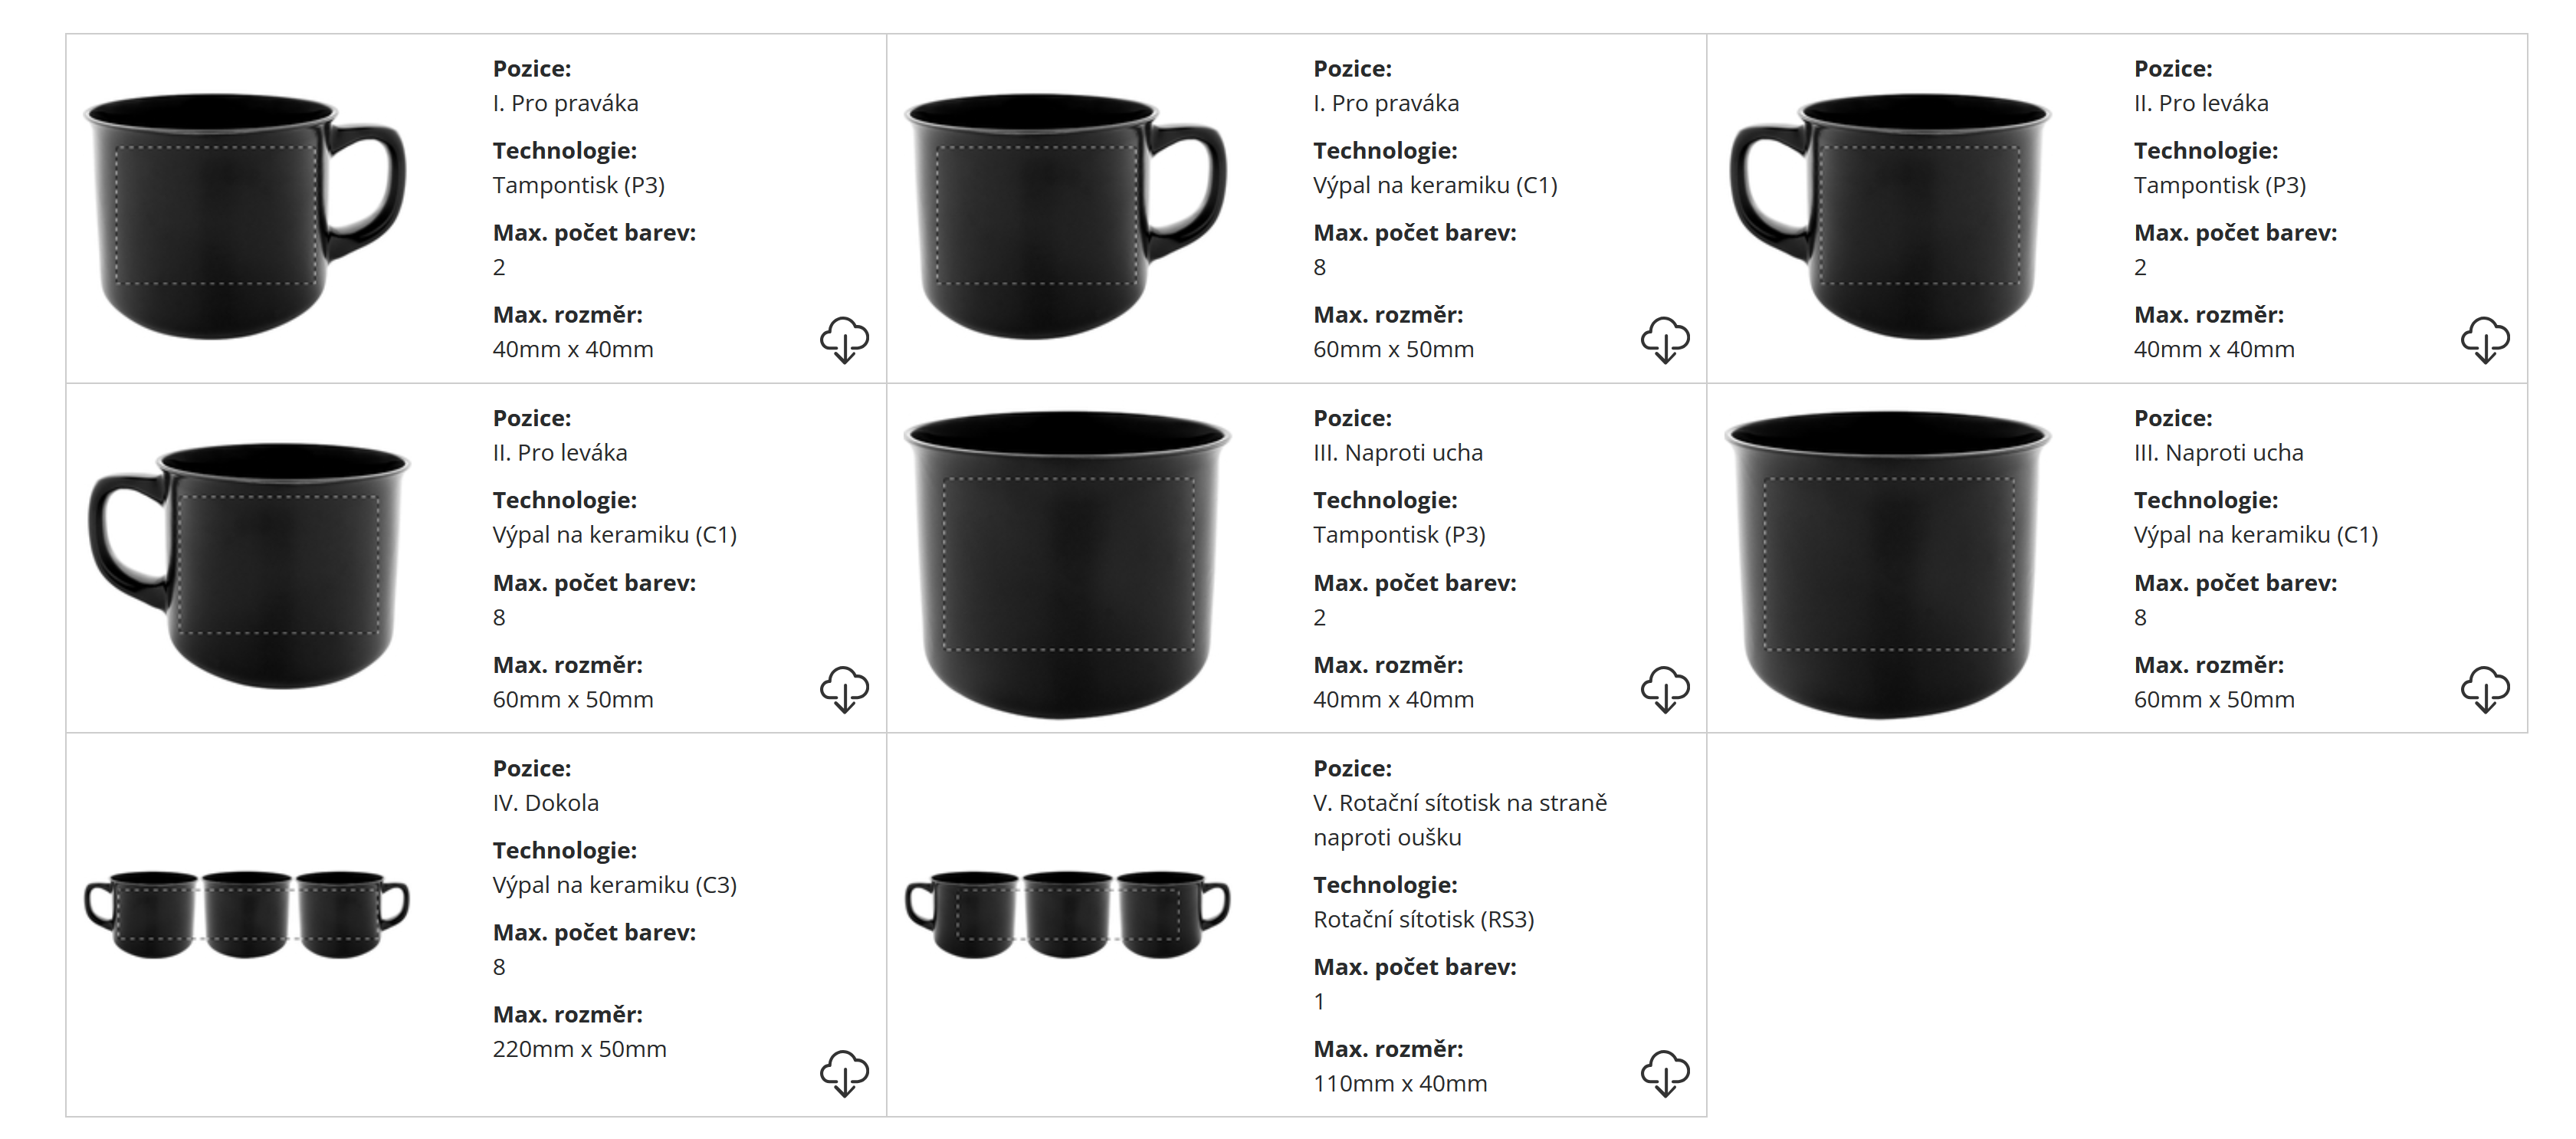Download template for Pro praváka Výpal (C1)
This screenshot has height=1139, width=2576.
coord(1665,340)
